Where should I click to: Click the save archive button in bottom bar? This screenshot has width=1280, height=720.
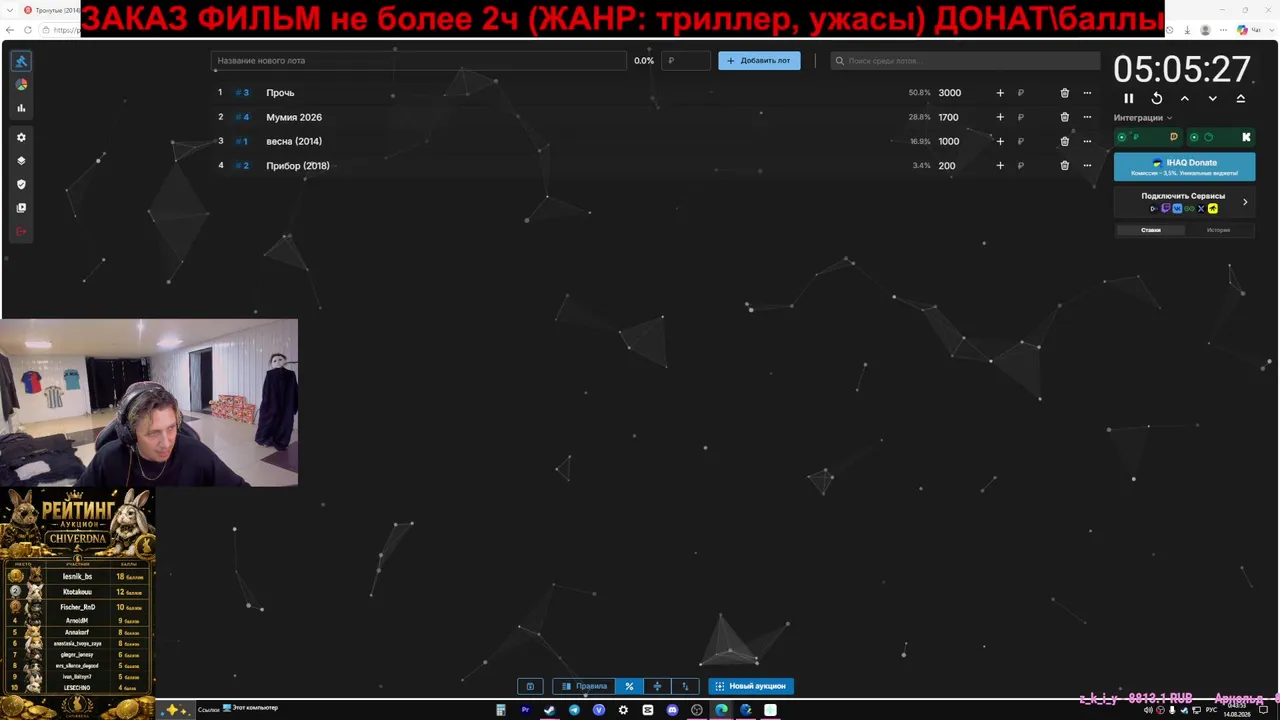pyautogui.click(x=530, y=686)
